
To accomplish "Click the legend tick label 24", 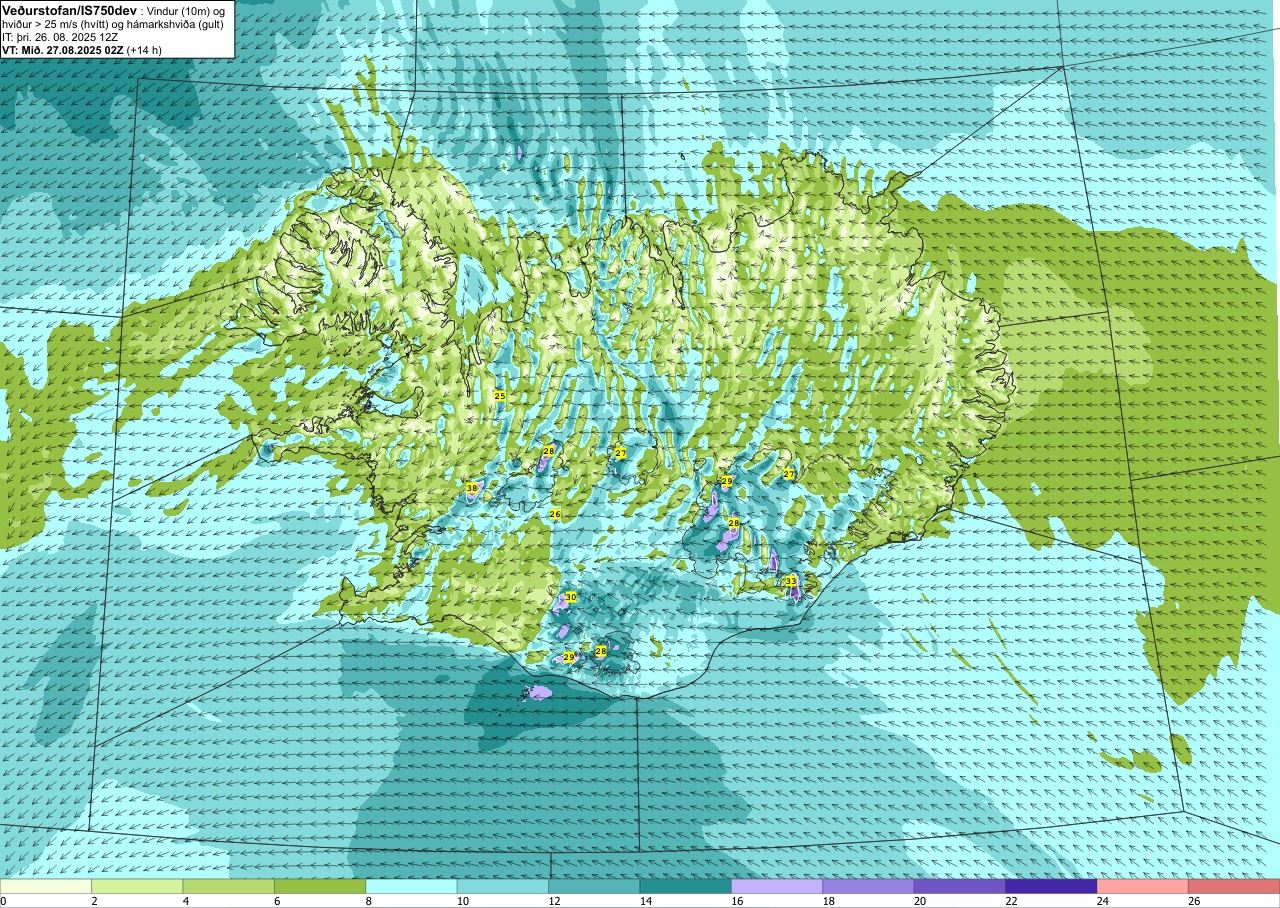I will 1103,901.
